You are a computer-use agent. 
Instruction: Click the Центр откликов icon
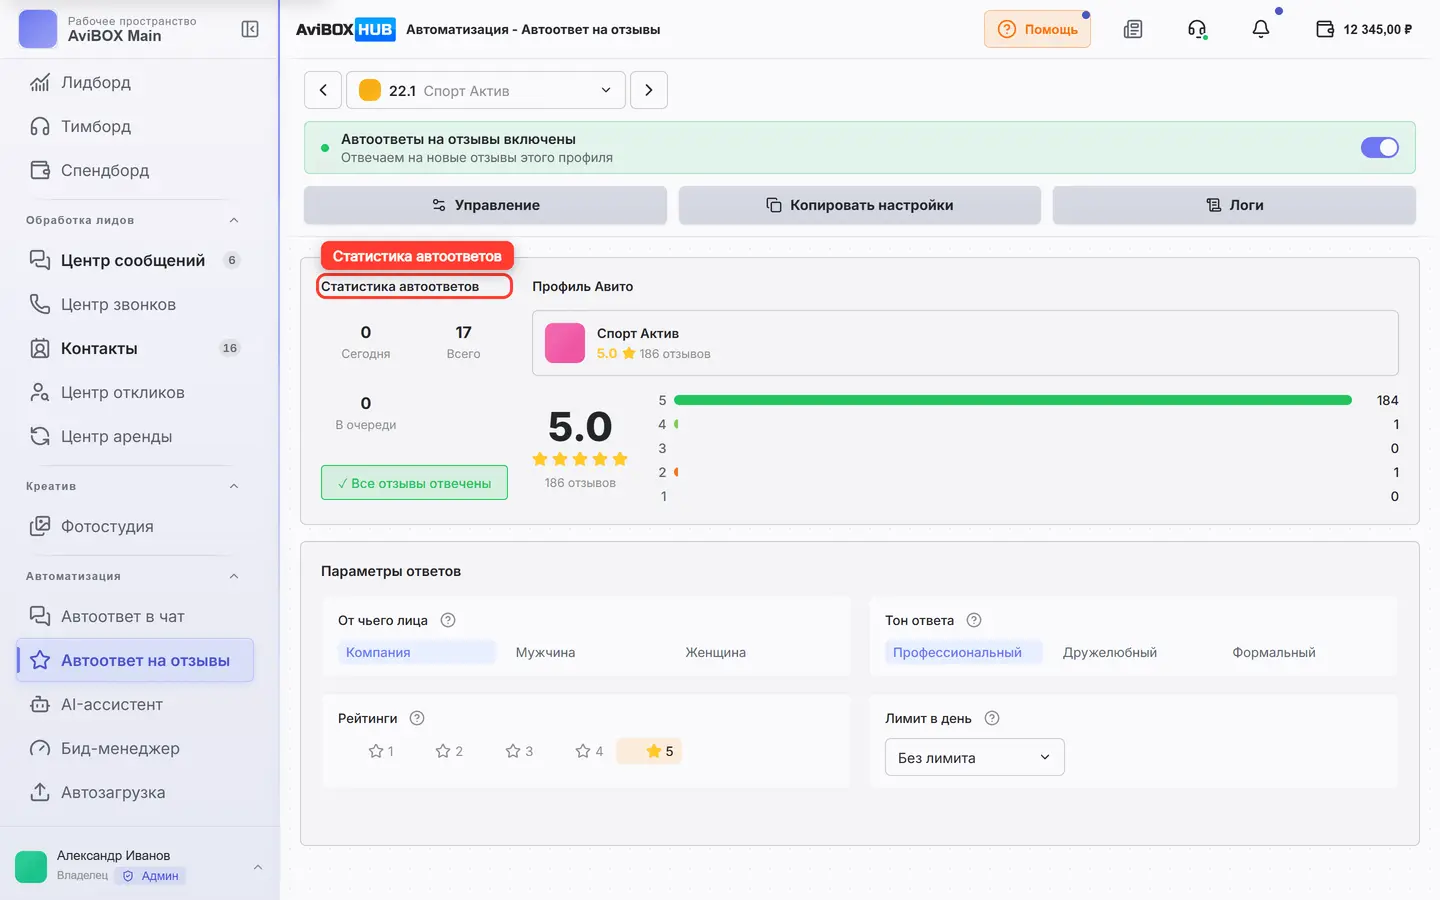tap(40, 392)
